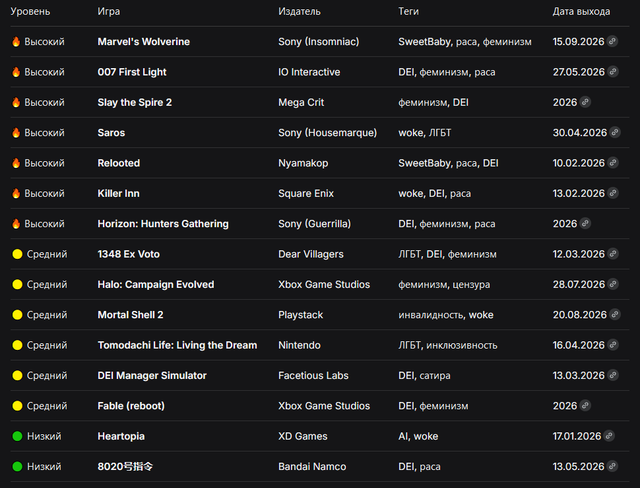Click fire icon in Saros row
640x488 pixels.
16,133
